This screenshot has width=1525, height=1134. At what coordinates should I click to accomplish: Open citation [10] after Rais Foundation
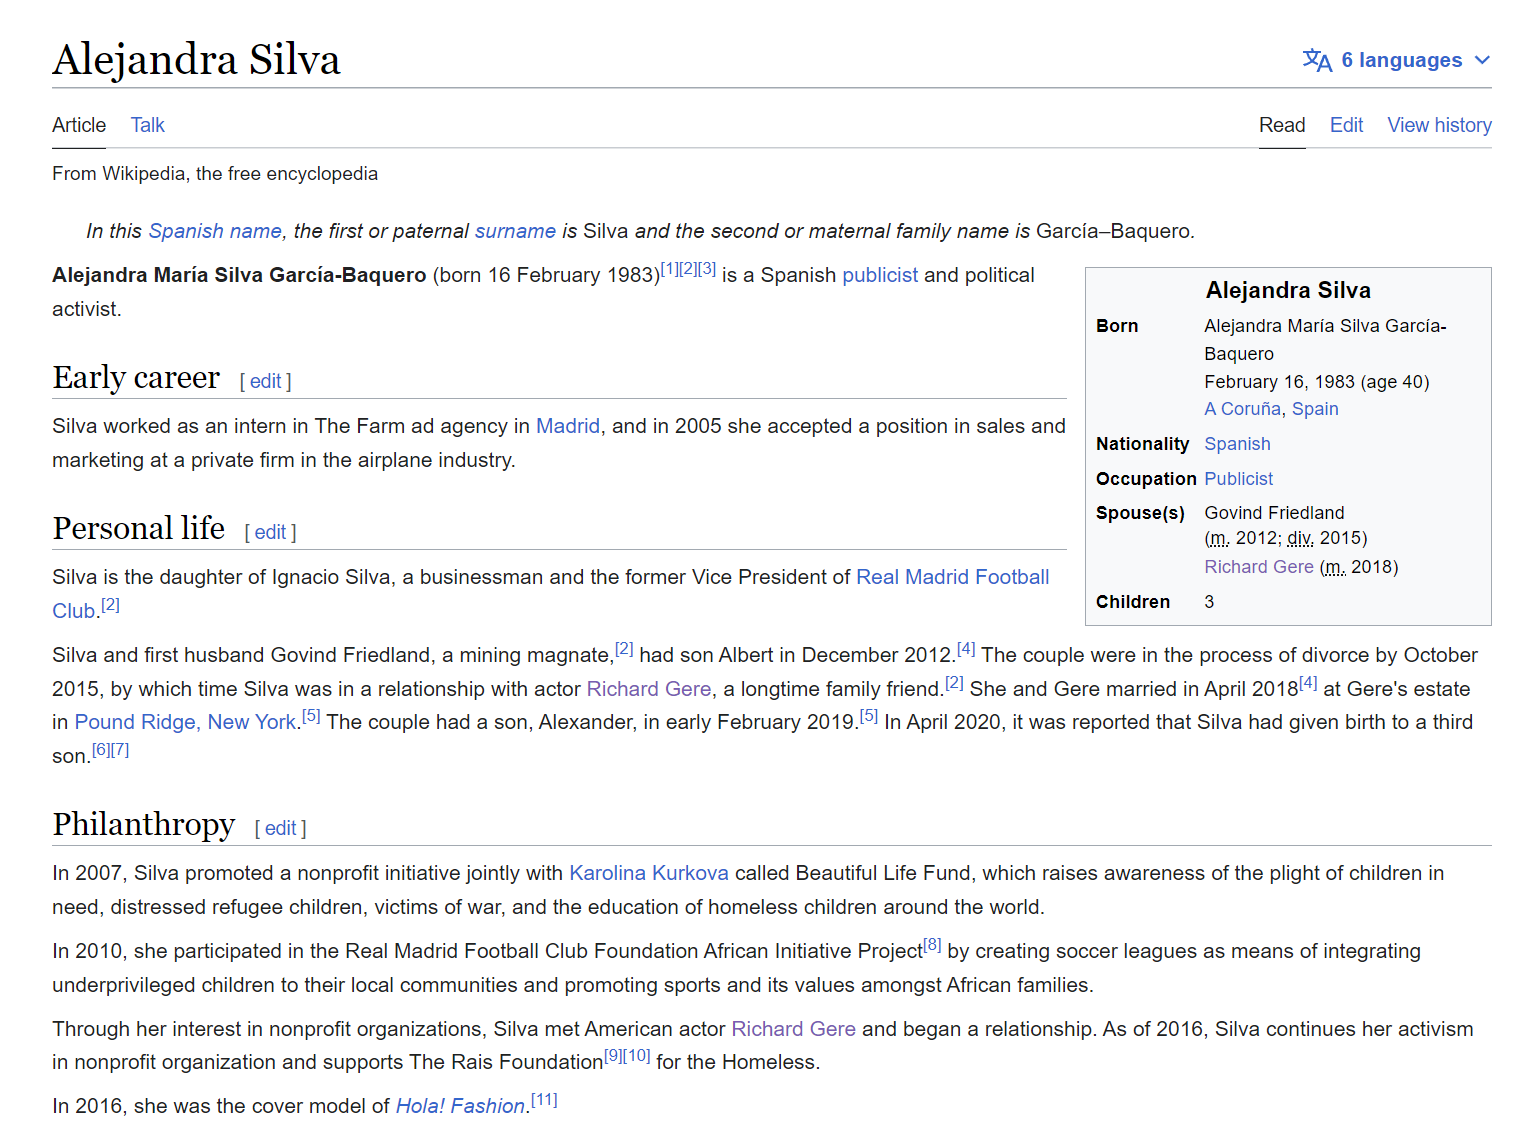[636, 1056]
